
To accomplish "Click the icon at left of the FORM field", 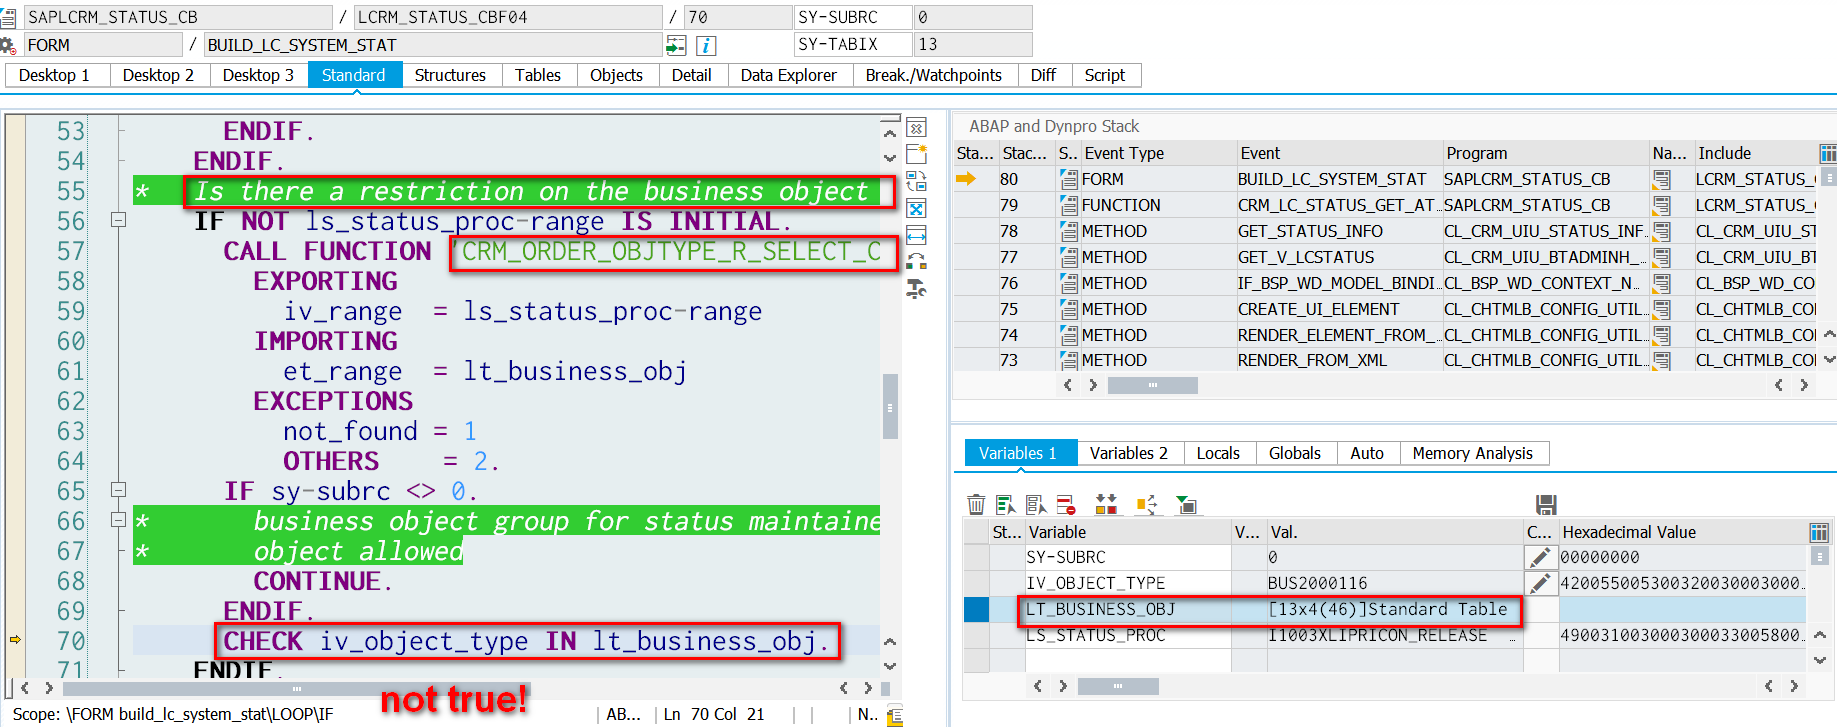I will [x=8, y=45].
